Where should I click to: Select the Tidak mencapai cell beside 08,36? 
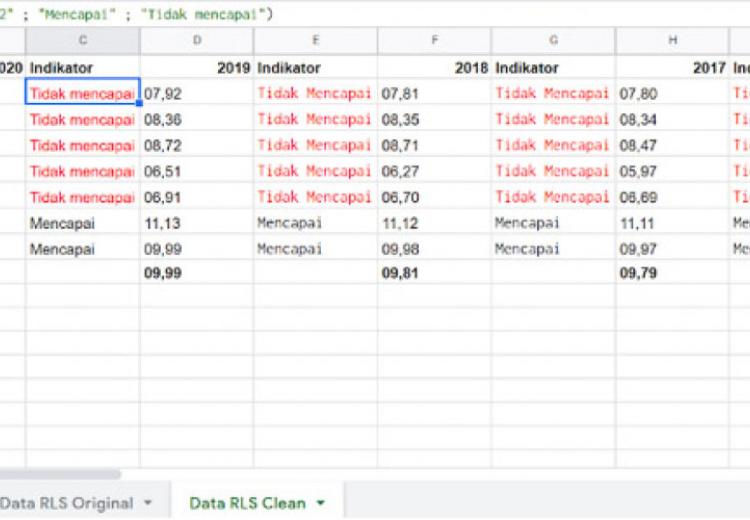click(83, 119)
